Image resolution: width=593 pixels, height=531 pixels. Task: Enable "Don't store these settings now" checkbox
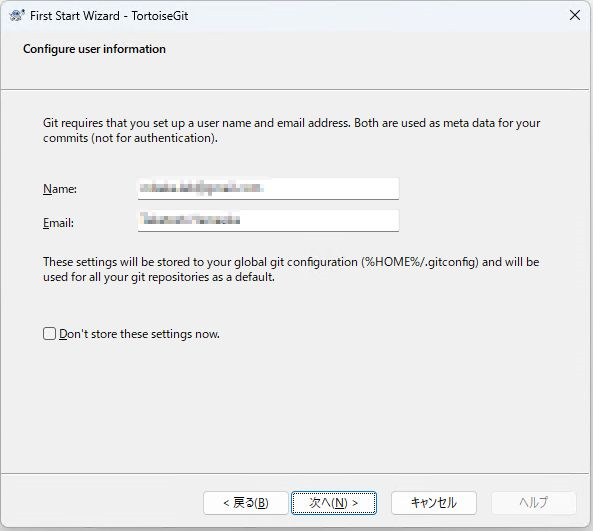click(50, 334)
